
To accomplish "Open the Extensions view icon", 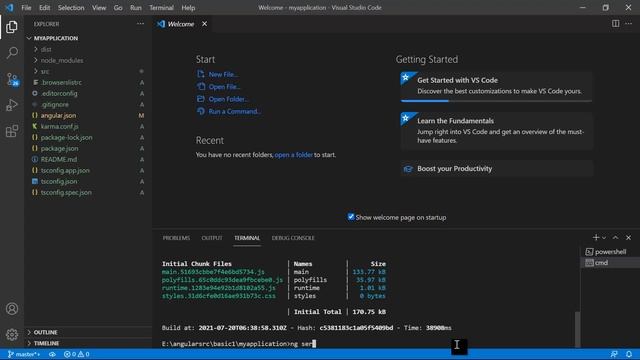I will point(12,131).
